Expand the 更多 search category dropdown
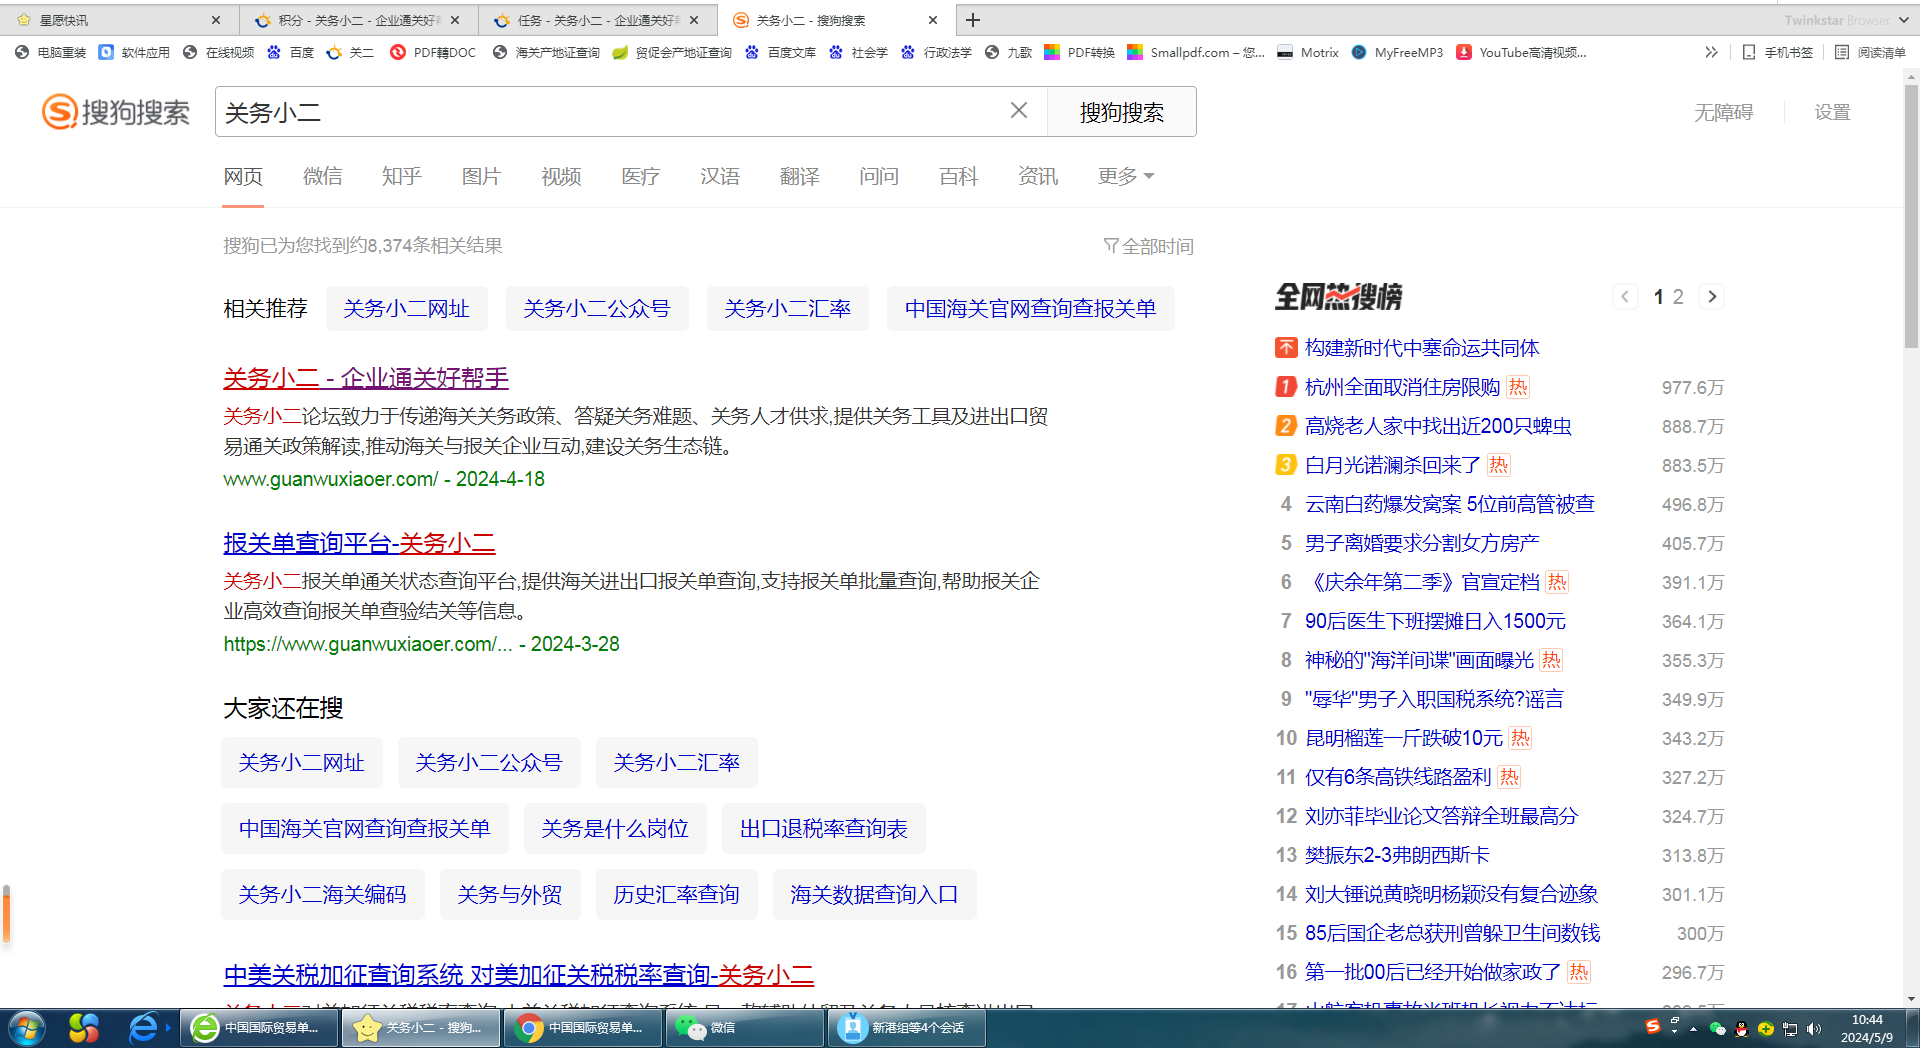1920x1048 pixels. [x=1126, y=176]
